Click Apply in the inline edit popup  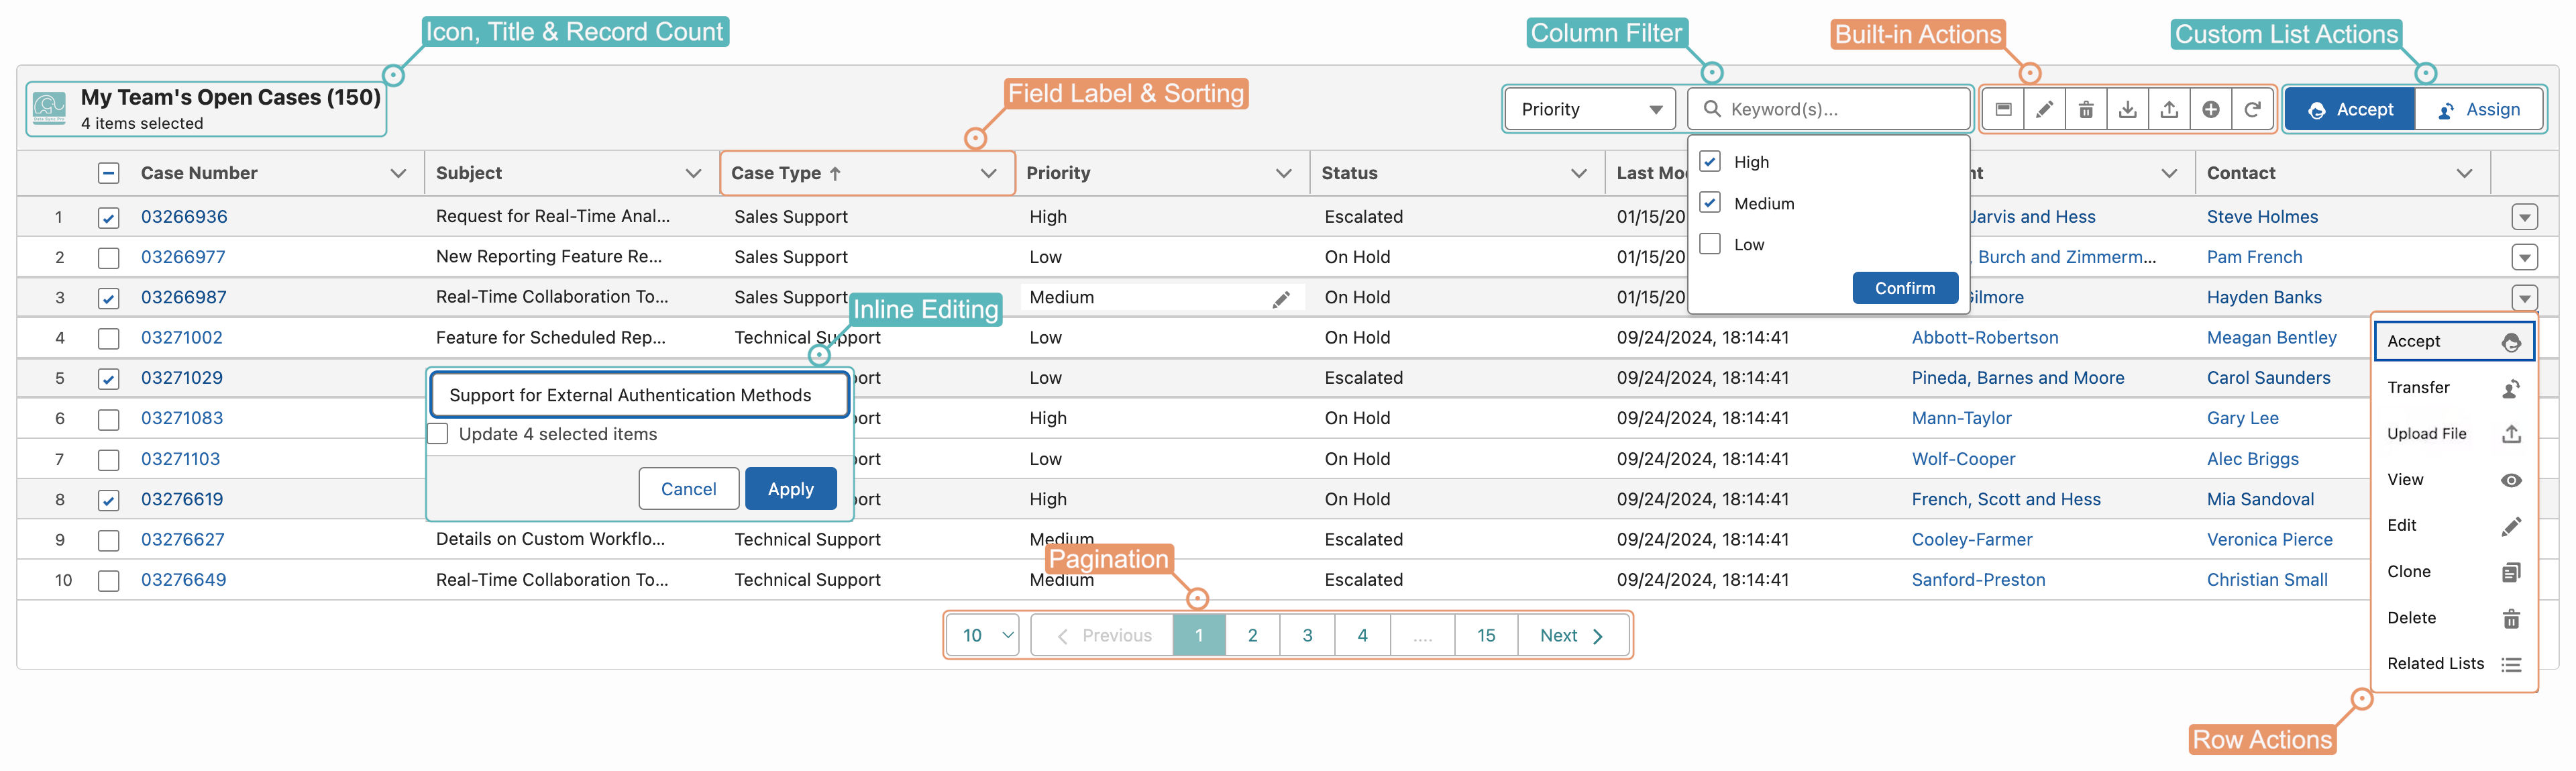(x=791, y=489)
